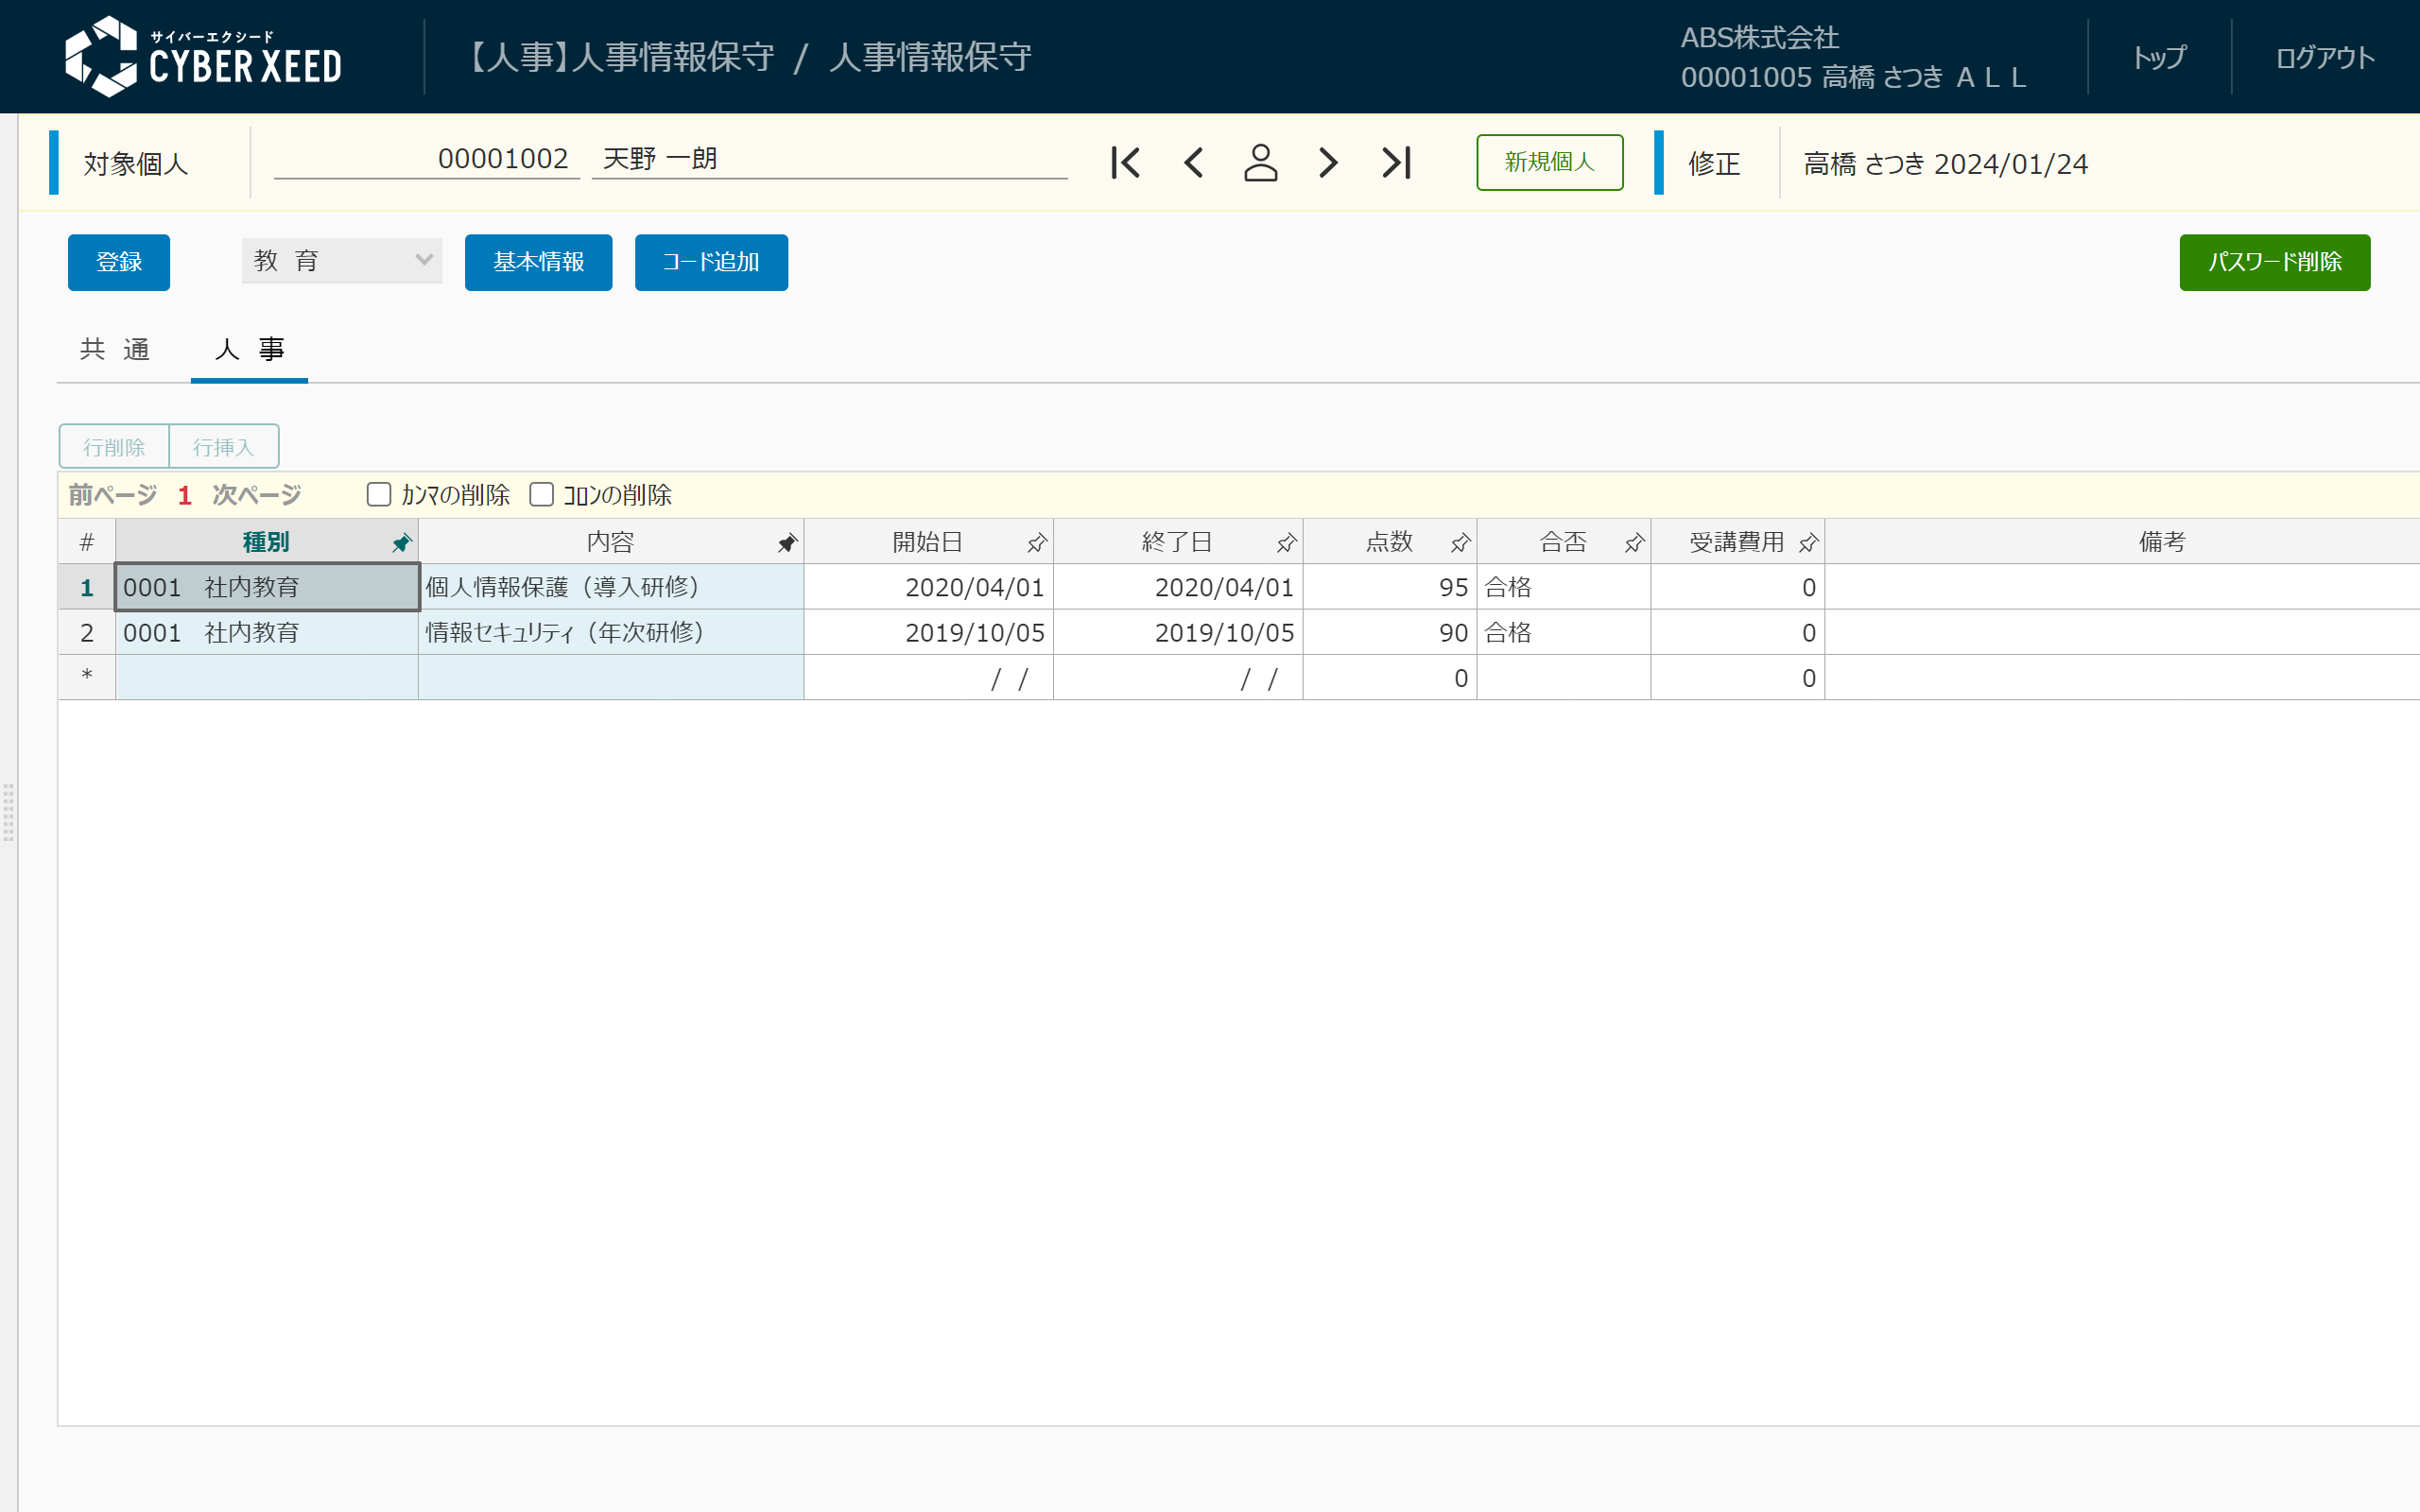Click the left side panel grip handle
This screenshot has height=1512, width=2420.
point(8,813)
